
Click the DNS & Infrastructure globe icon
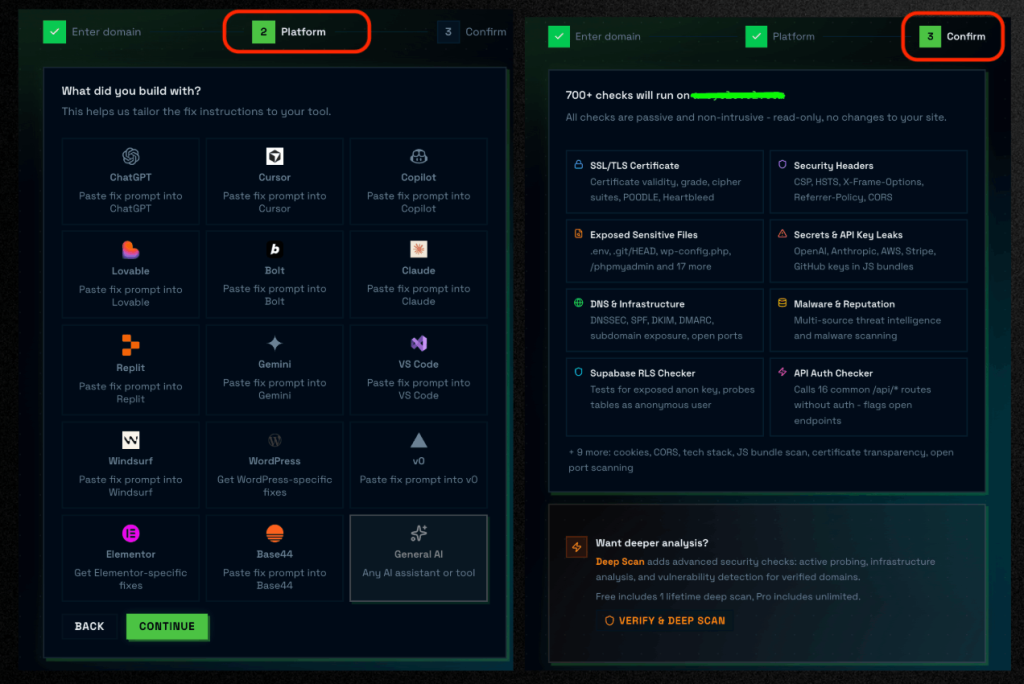click(x=579, y=303)
